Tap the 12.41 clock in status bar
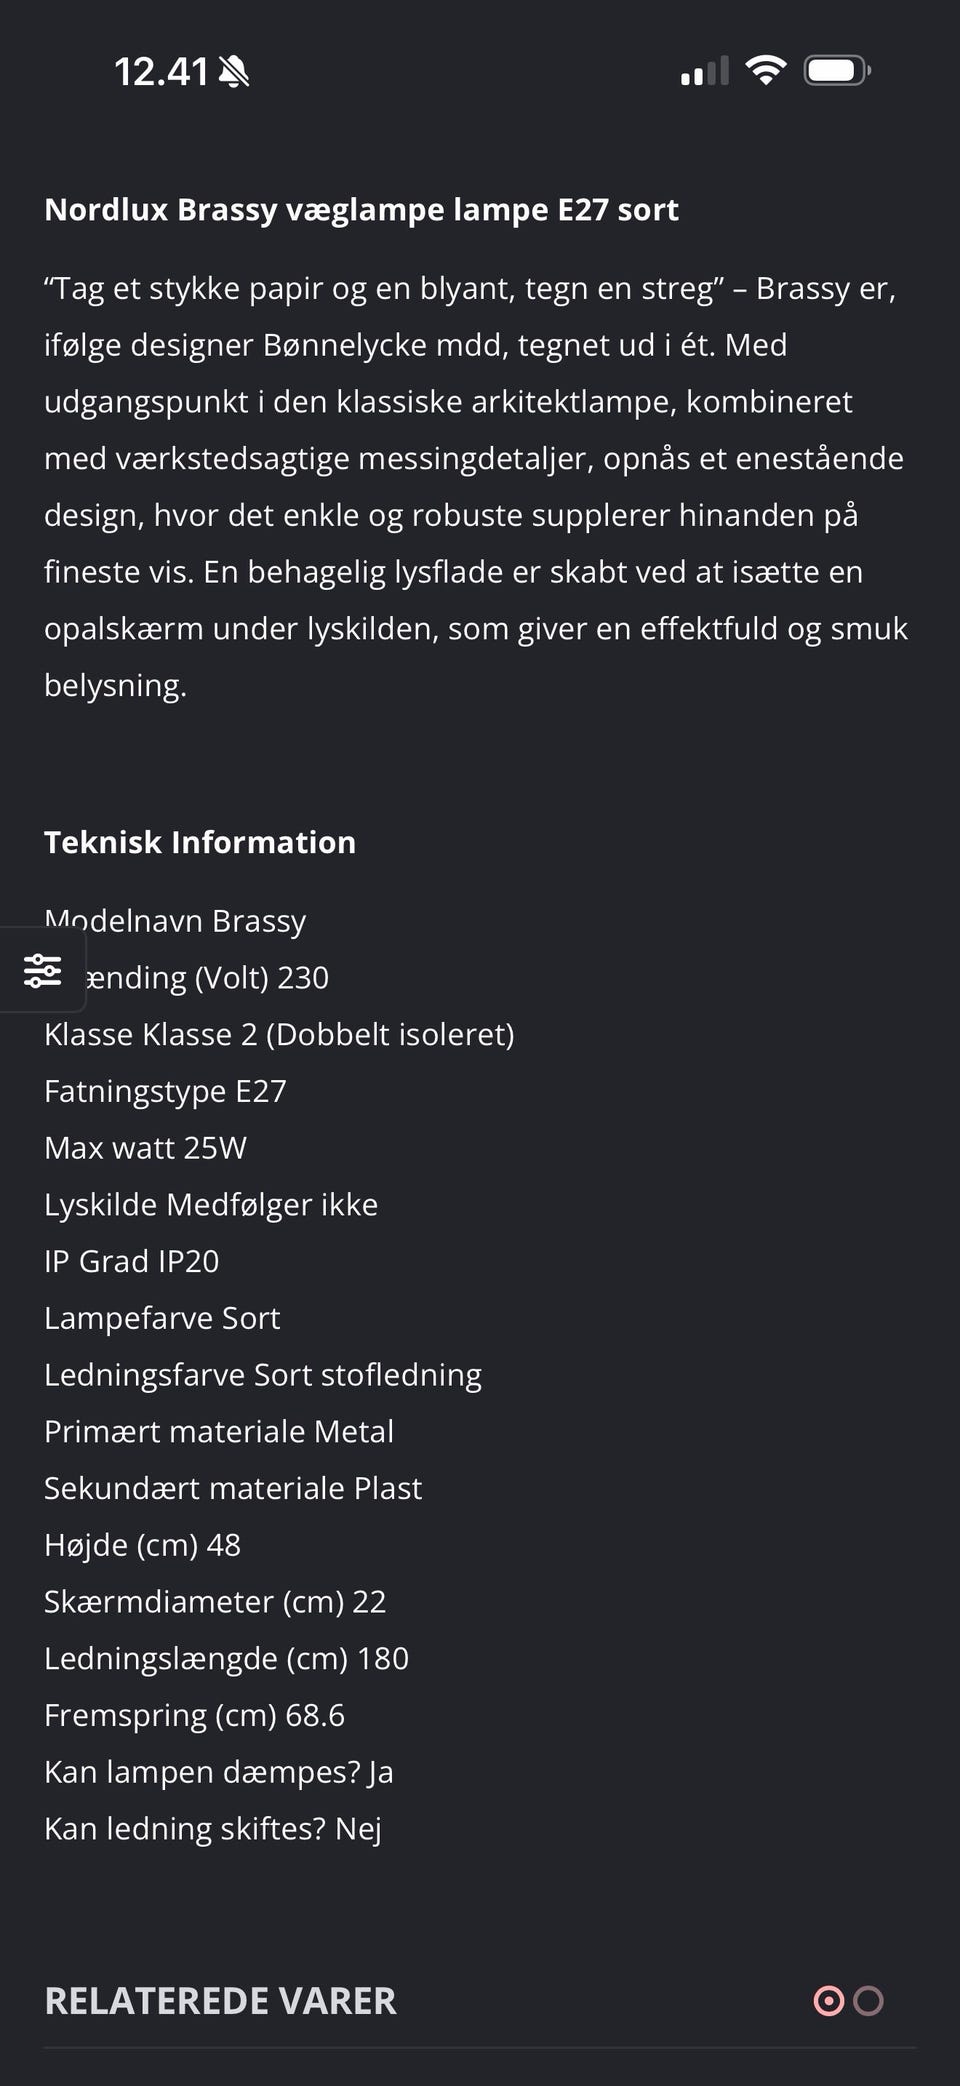This screenshot has width=960, height=2086. pos(161,72)
